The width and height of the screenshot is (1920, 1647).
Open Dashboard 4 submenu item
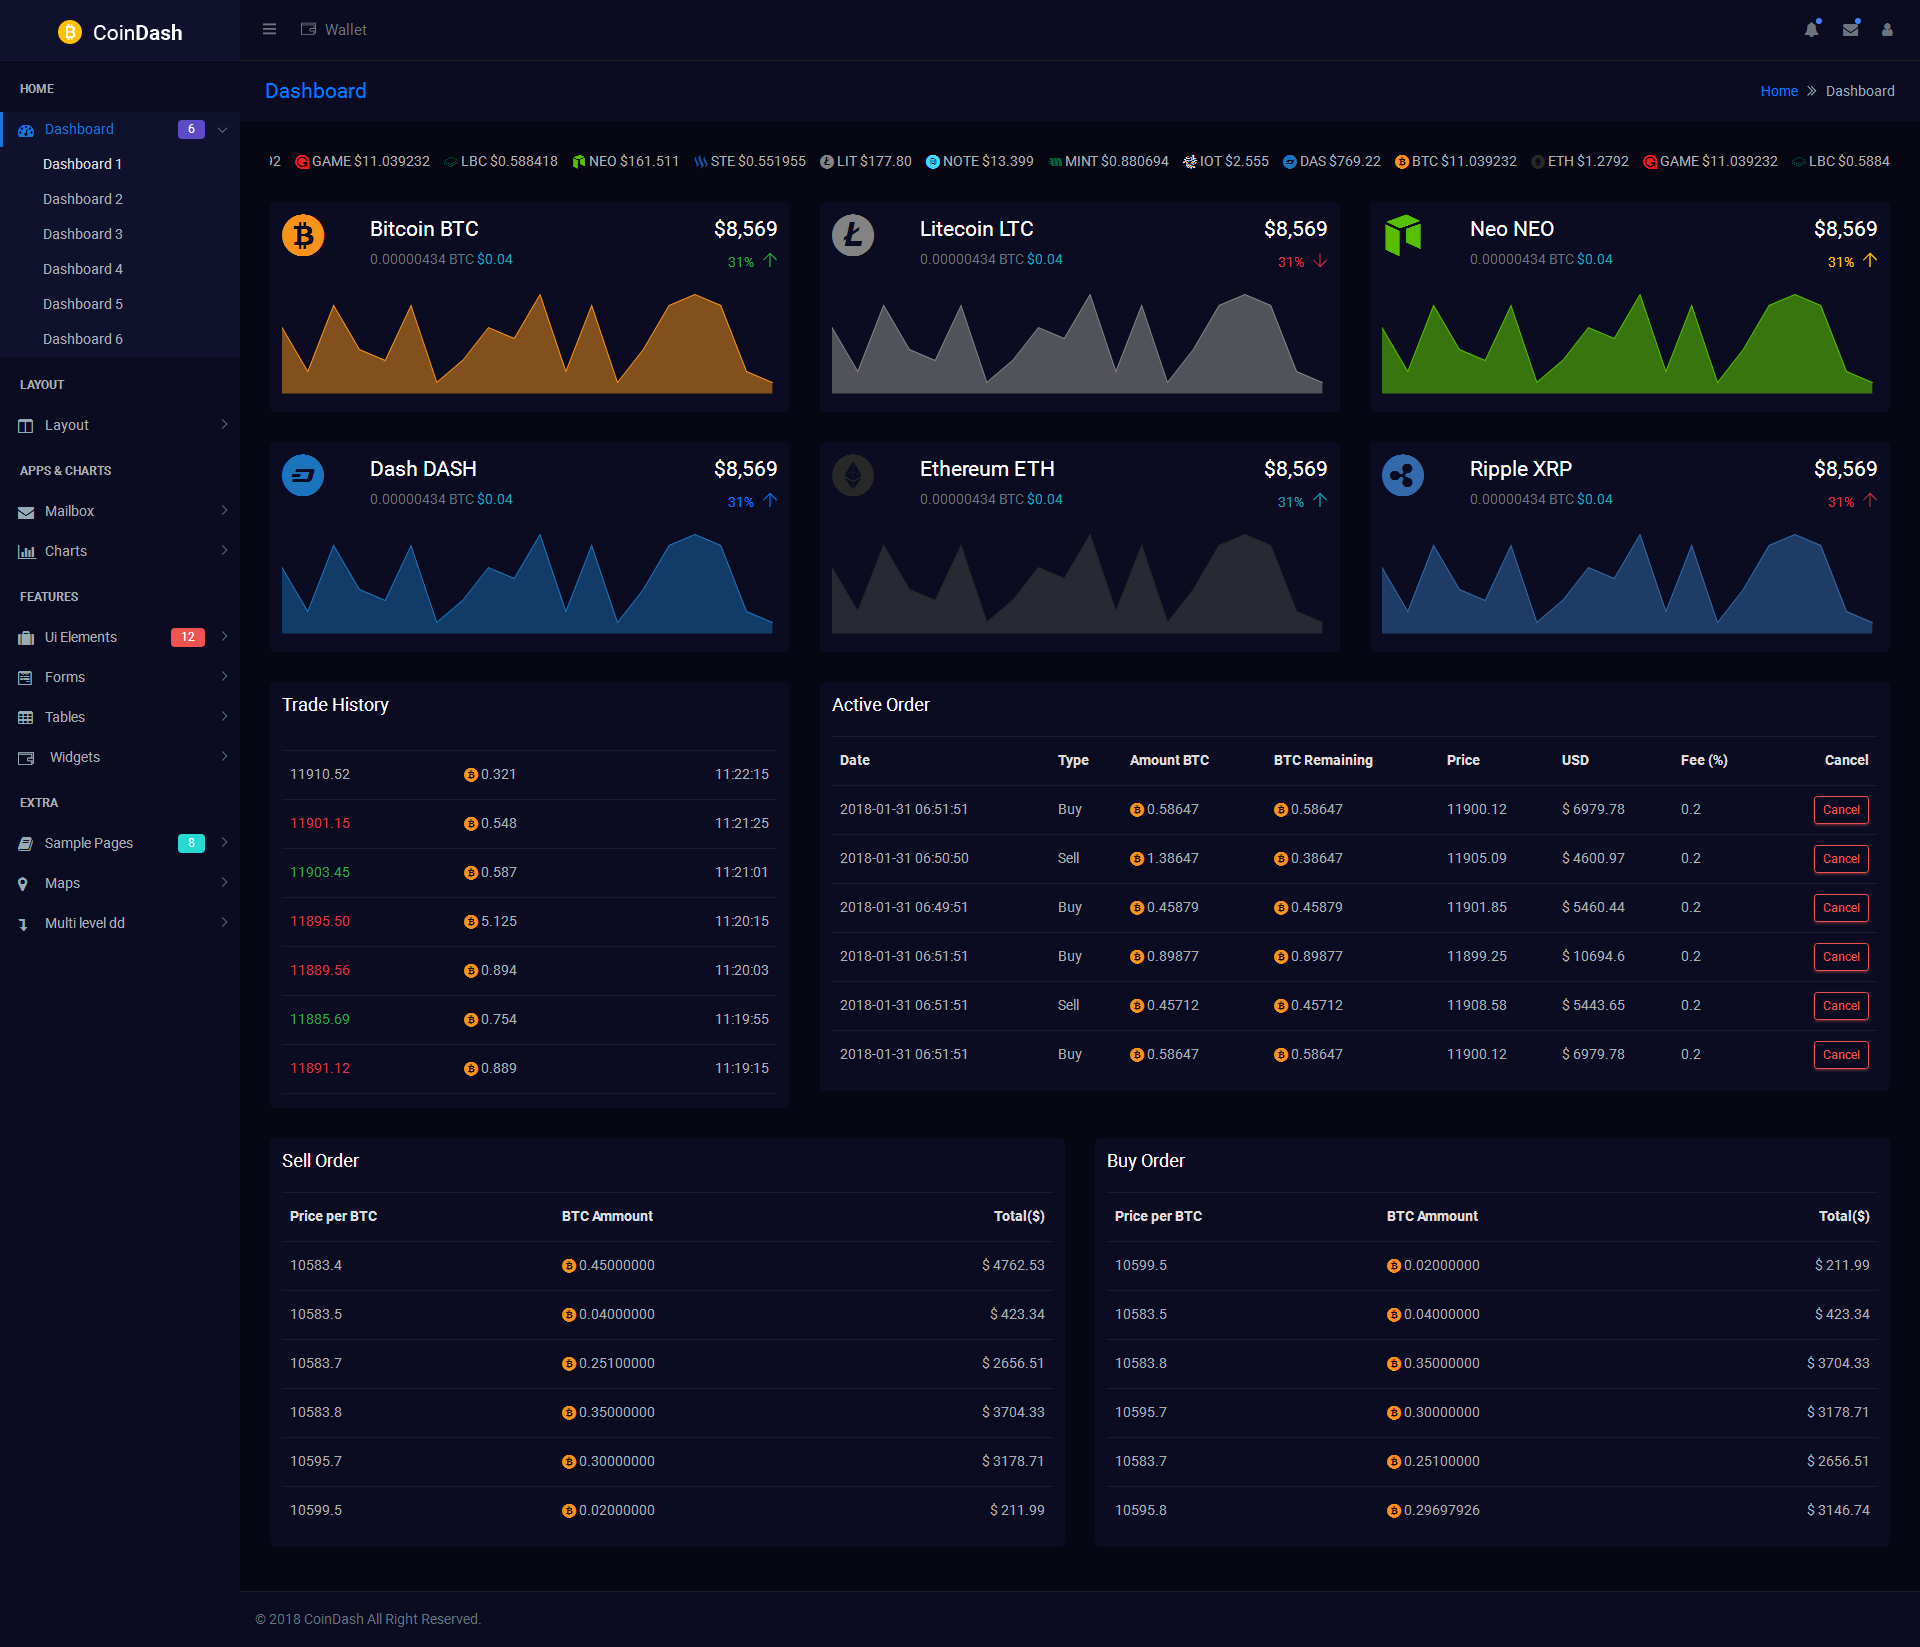click(83, 269)
